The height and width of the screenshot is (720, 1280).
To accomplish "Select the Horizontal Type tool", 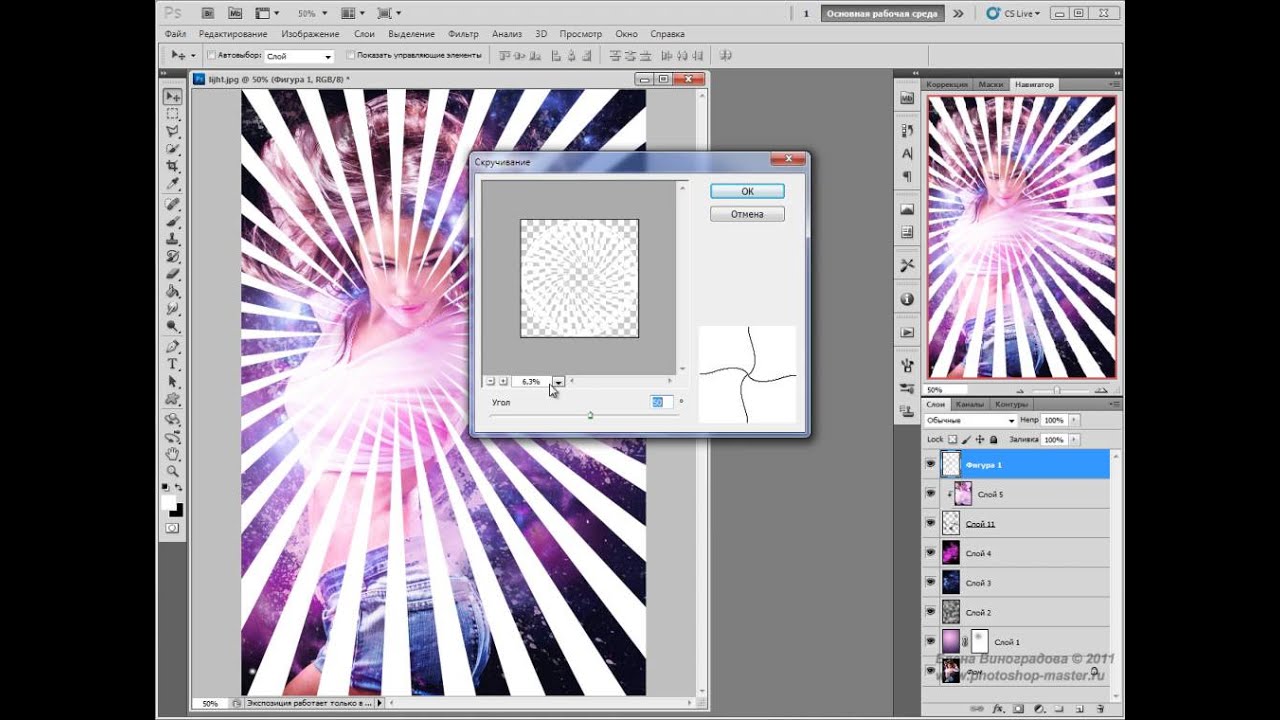I will (173, 365).
